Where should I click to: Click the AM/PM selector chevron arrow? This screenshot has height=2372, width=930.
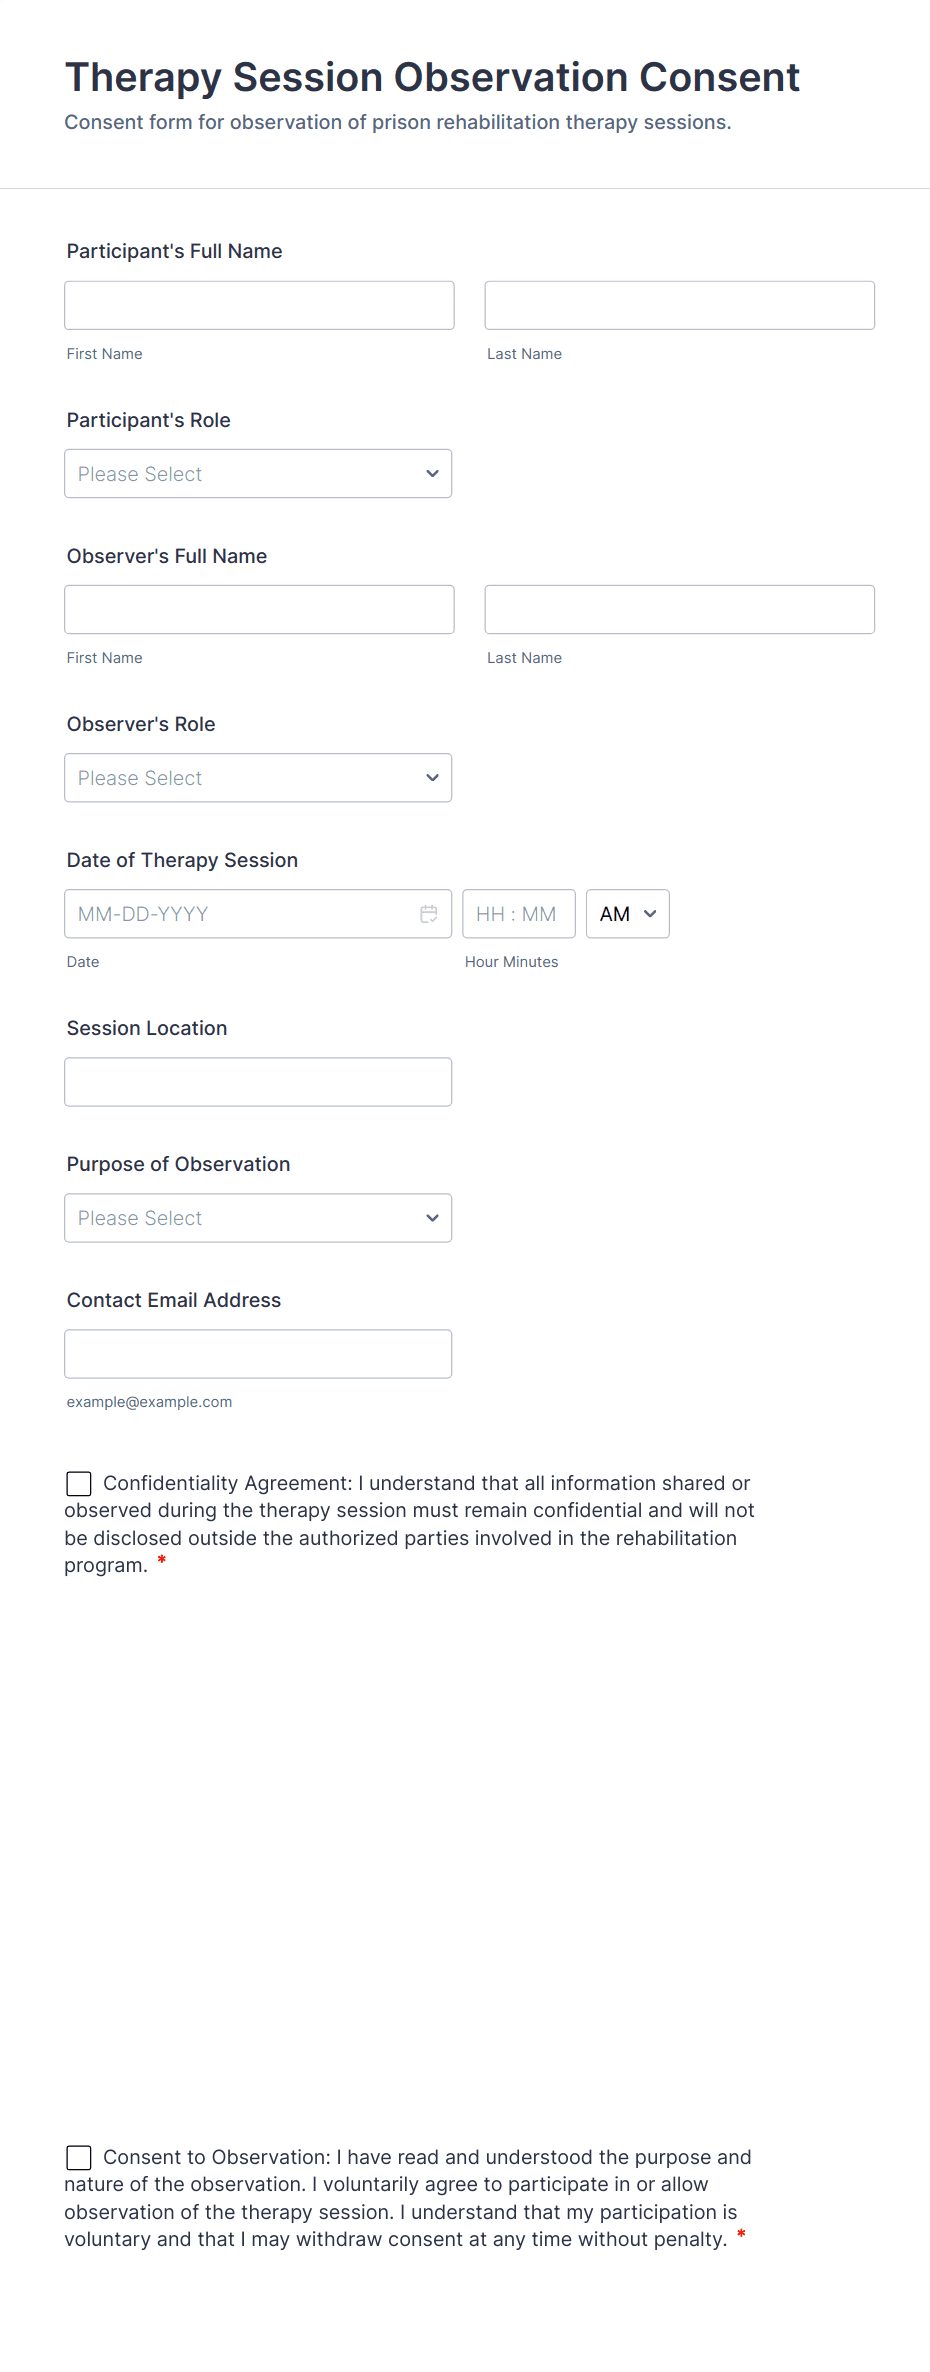point(650,914)
